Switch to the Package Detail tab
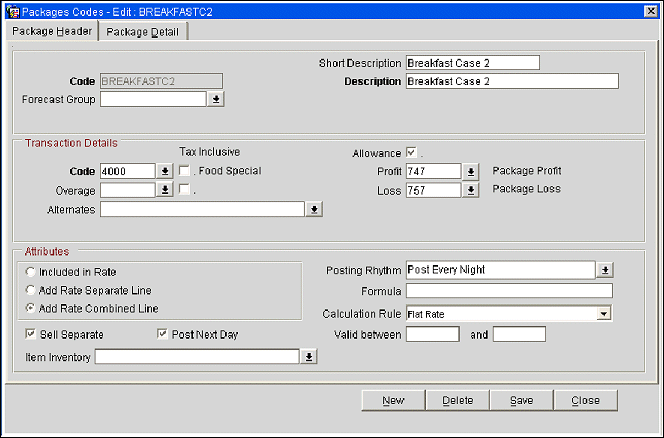 [x=143, y=32]
